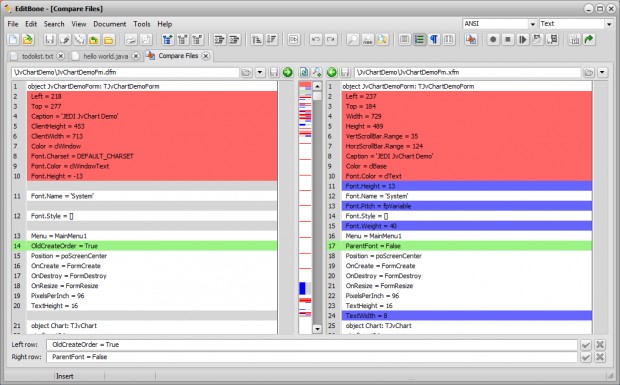Image resolution: width=620 pixels, height=385 pixels.
Task: Toggle the special characters pilcrow button
Action: (x=434, y=40)
